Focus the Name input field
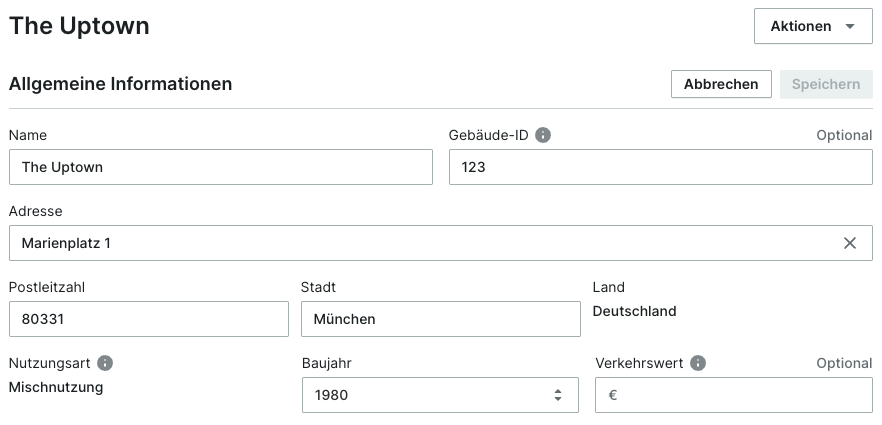Image resolution: width=882 pixels, height=425 pixels. [x=220, y=167]
